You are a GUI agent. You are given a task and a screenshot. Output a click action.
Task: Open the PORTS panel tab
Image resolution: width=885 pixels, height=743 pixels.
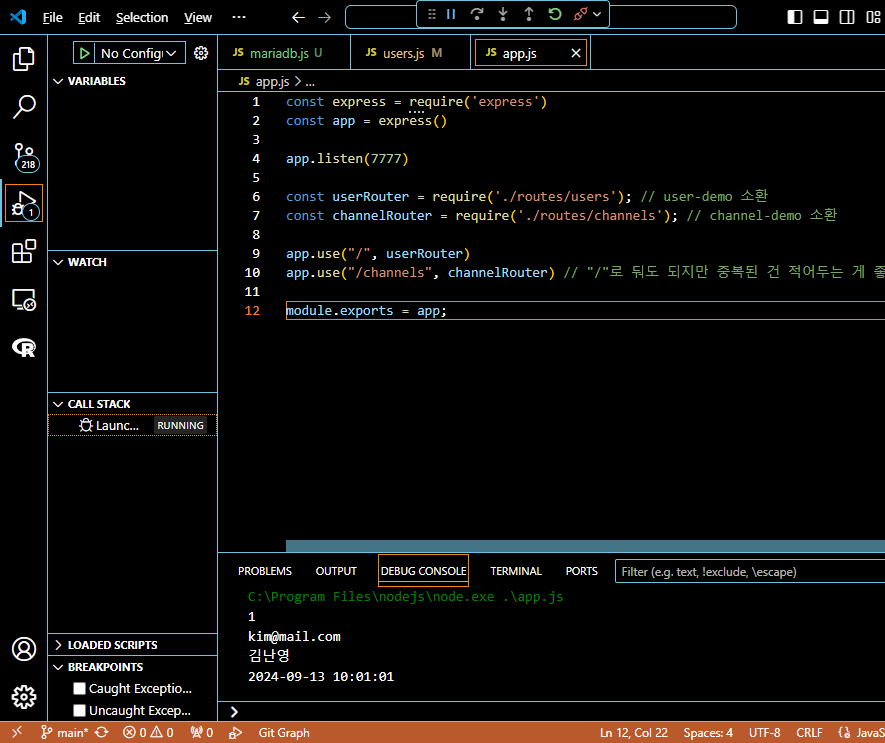tap(581, 571)
